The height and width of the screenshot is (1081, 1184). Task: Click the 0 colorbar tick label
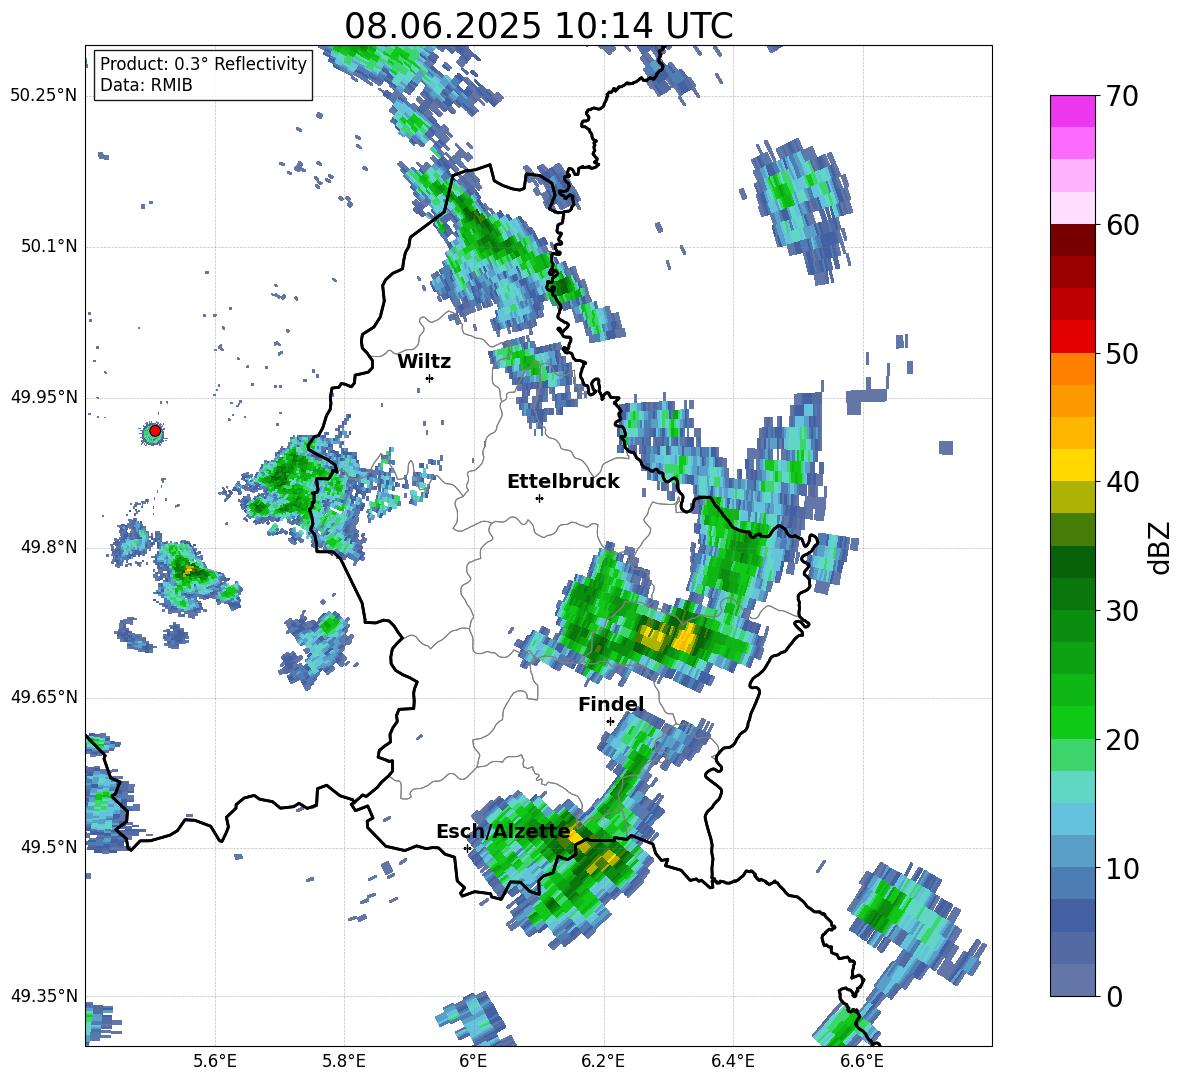[x=1114, y=996]
